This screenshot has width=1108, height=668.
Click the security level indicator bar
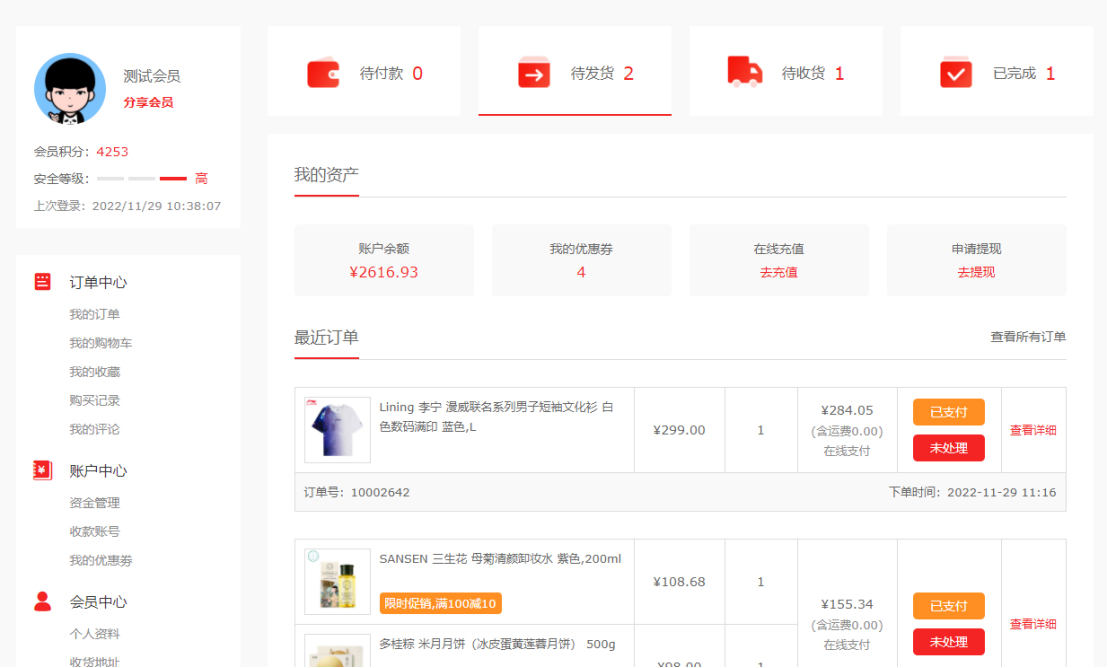(x=142, y=179)
